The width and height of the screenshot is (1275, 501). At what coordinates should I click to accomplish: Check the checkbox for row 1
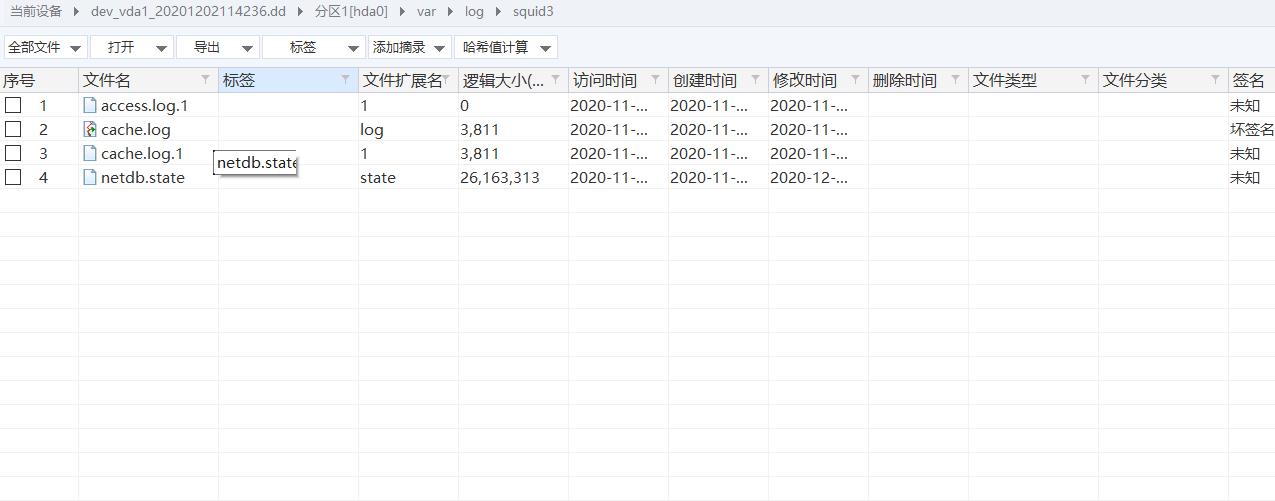13,105
